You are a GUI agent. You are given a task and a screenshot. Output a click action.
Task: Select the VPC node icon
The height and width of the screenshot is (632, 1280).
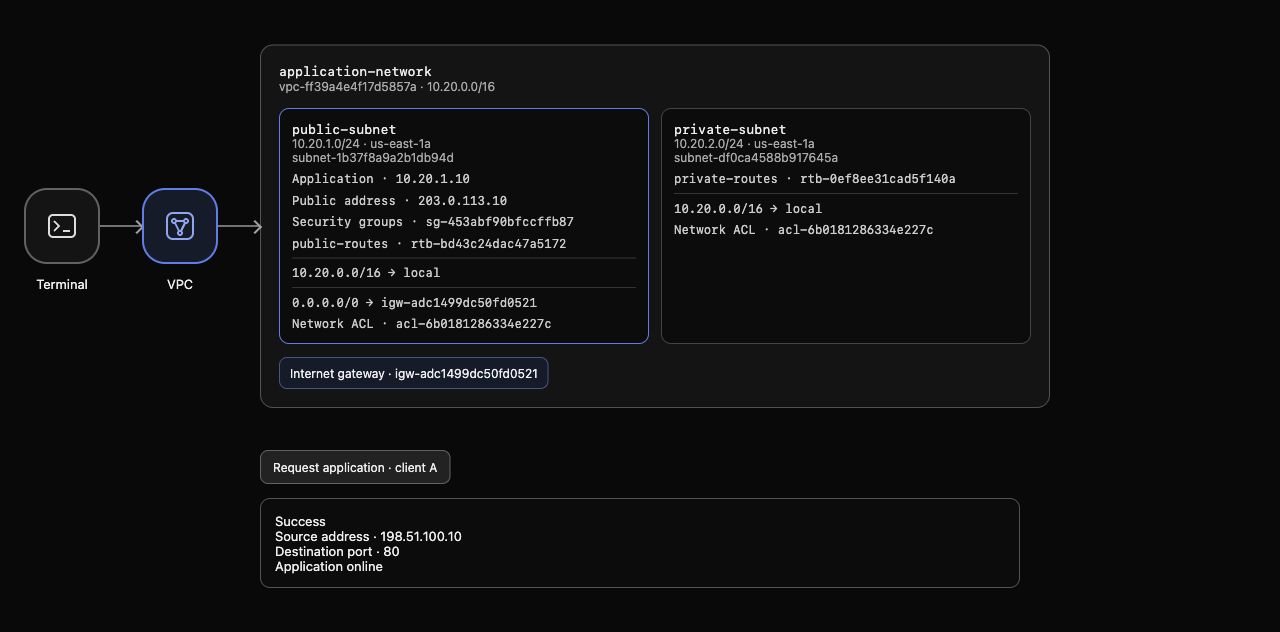tap(180, 226)
